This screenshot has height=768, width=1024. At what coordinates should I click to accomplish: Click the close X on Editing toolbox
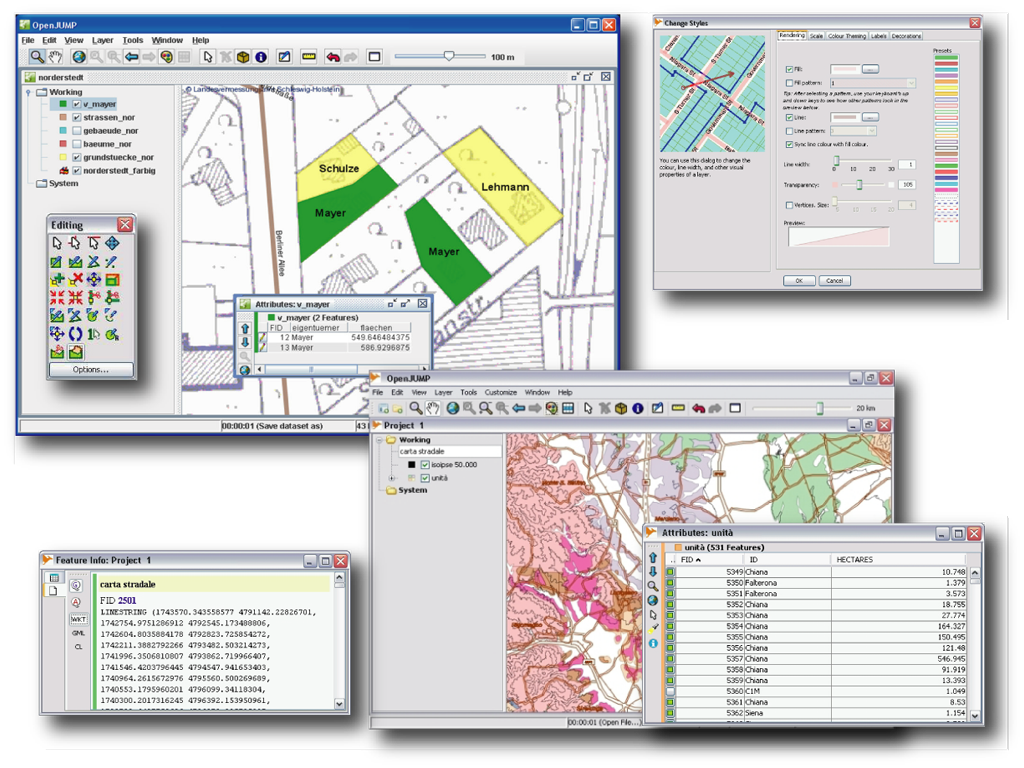tap(125, 225)
